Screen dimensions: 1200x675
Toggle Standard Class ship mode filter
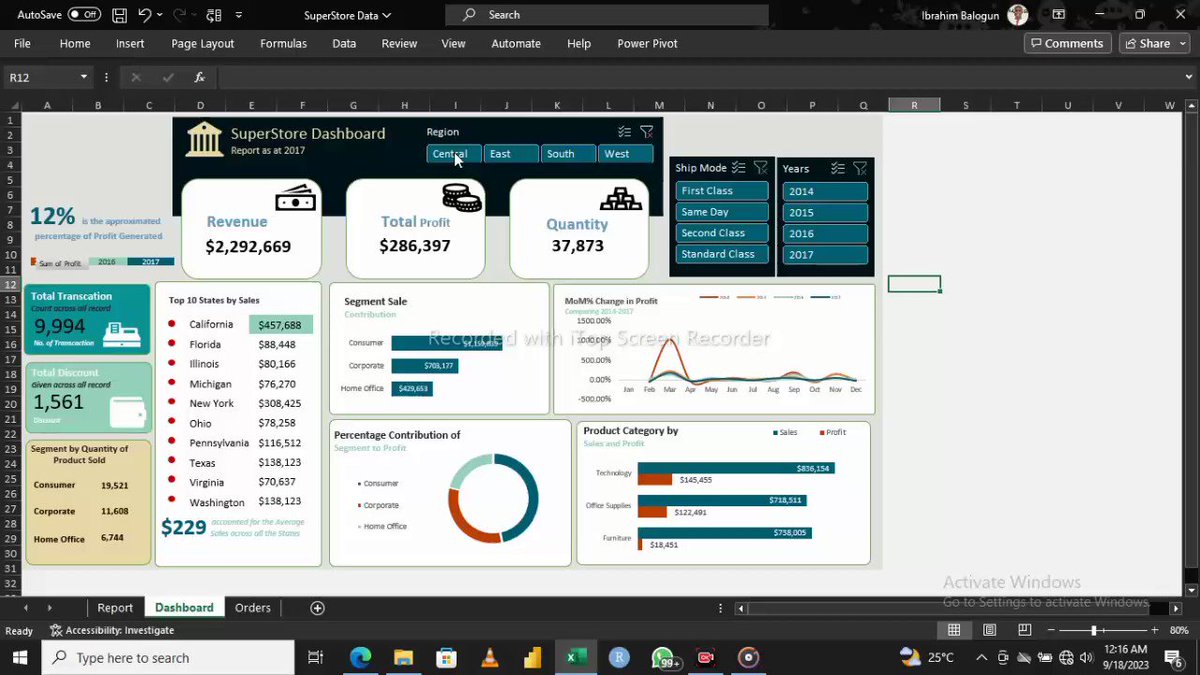coord(722,254)
